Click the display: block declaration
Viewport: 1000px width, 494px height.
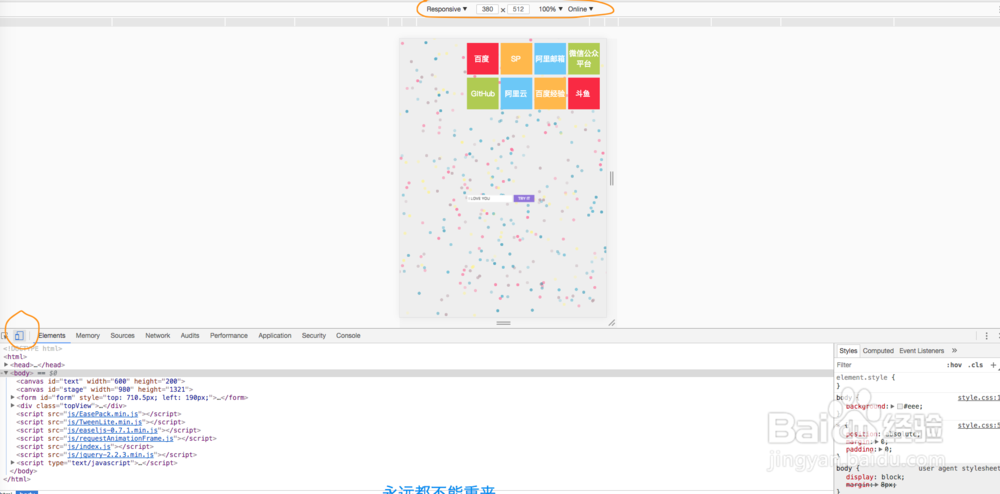tap(875, 476)
